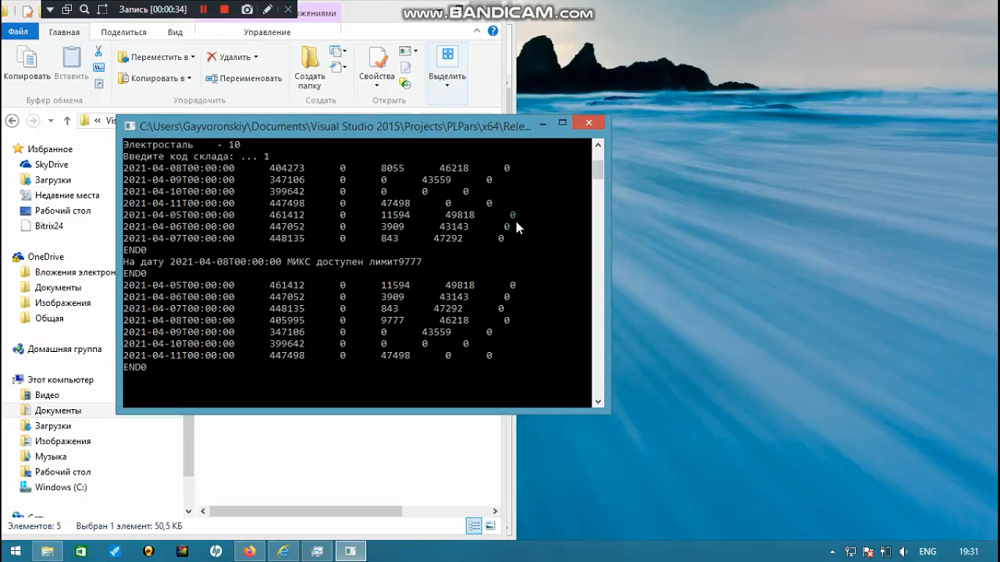Select OneDrive in navigation pane
The image size is (1000, 562).
pyautogui.click(x=45, y=256)
